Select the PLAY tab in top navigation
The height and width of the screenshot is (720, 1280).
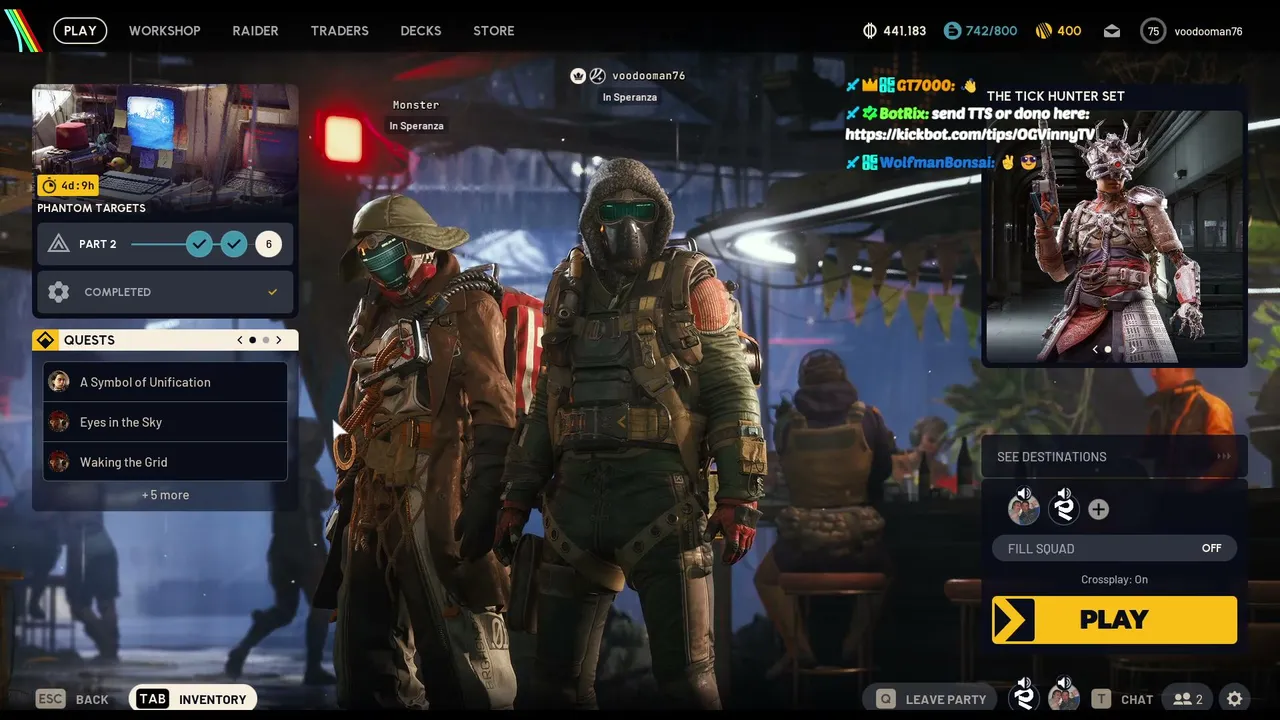tap(80, 31)
